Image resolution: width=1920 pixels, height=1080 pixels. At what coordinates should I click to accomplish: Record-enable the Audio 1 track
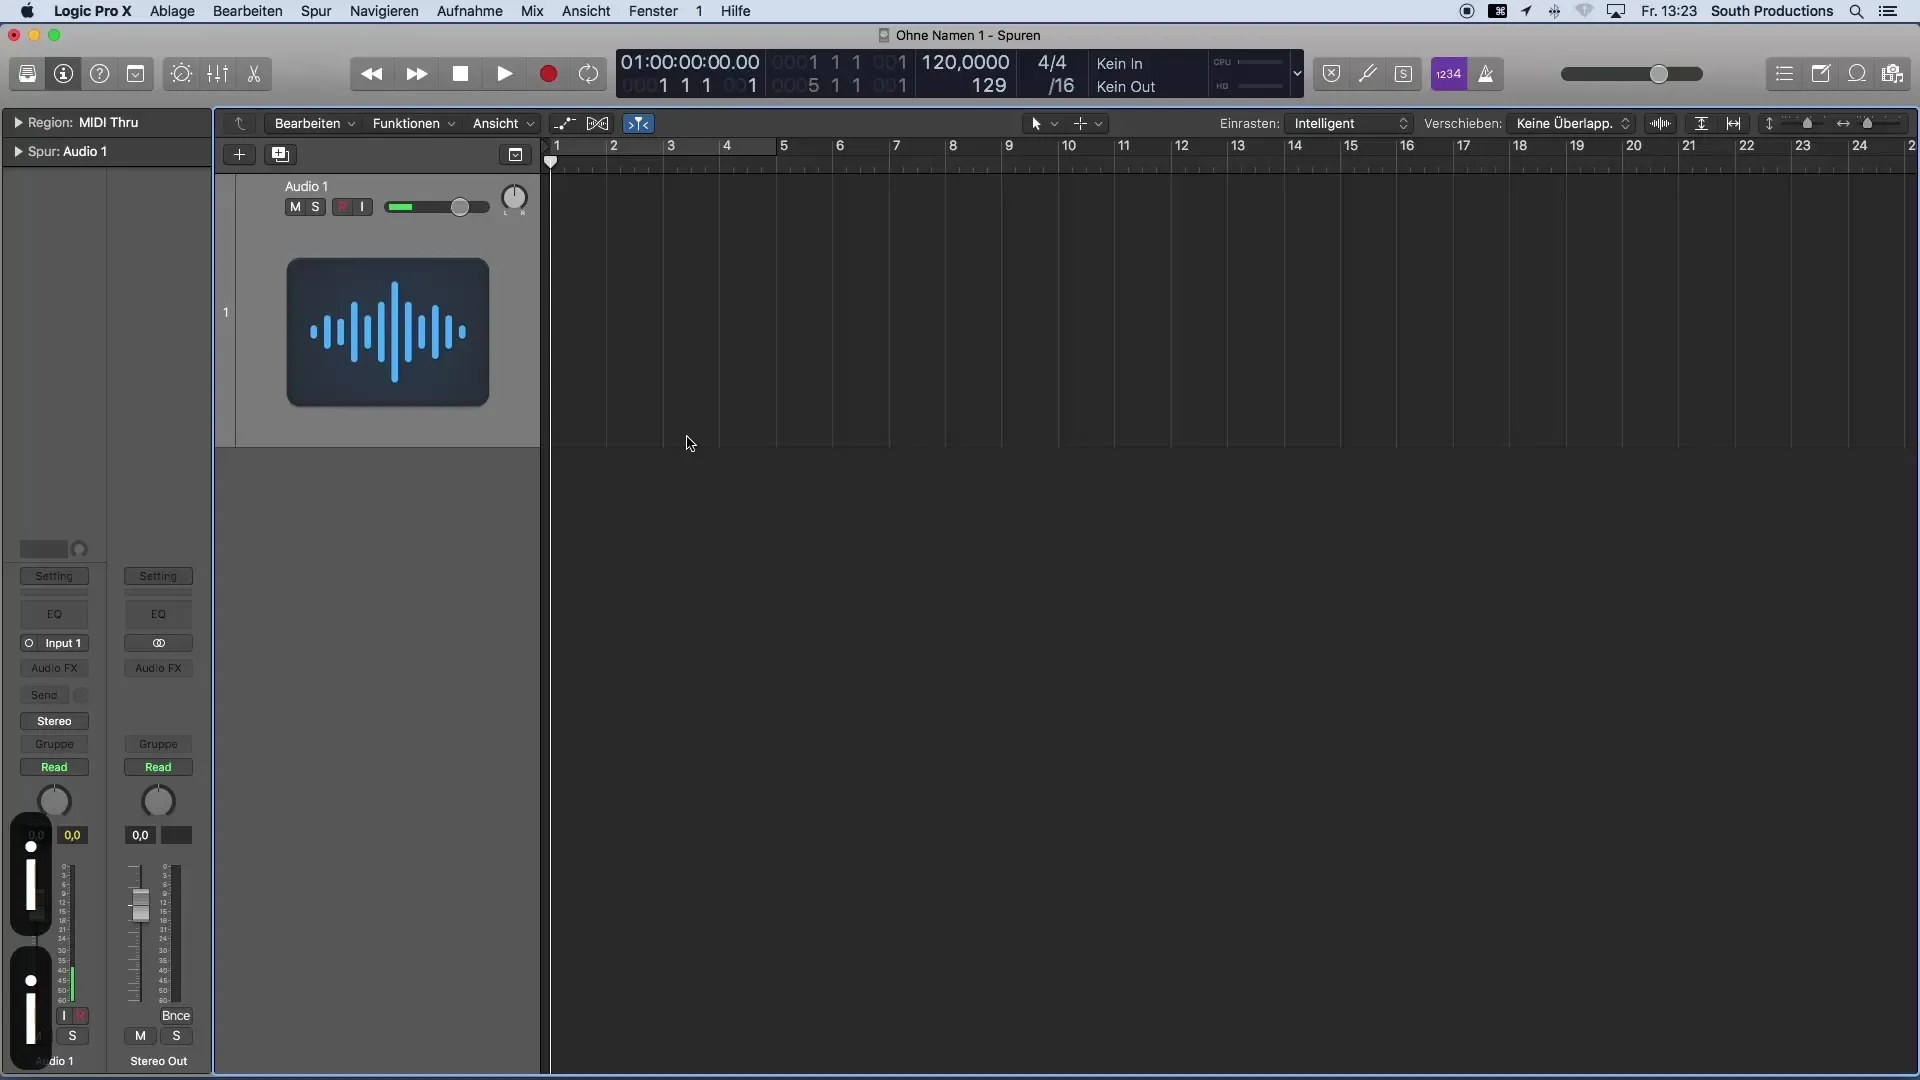[342, 207]
